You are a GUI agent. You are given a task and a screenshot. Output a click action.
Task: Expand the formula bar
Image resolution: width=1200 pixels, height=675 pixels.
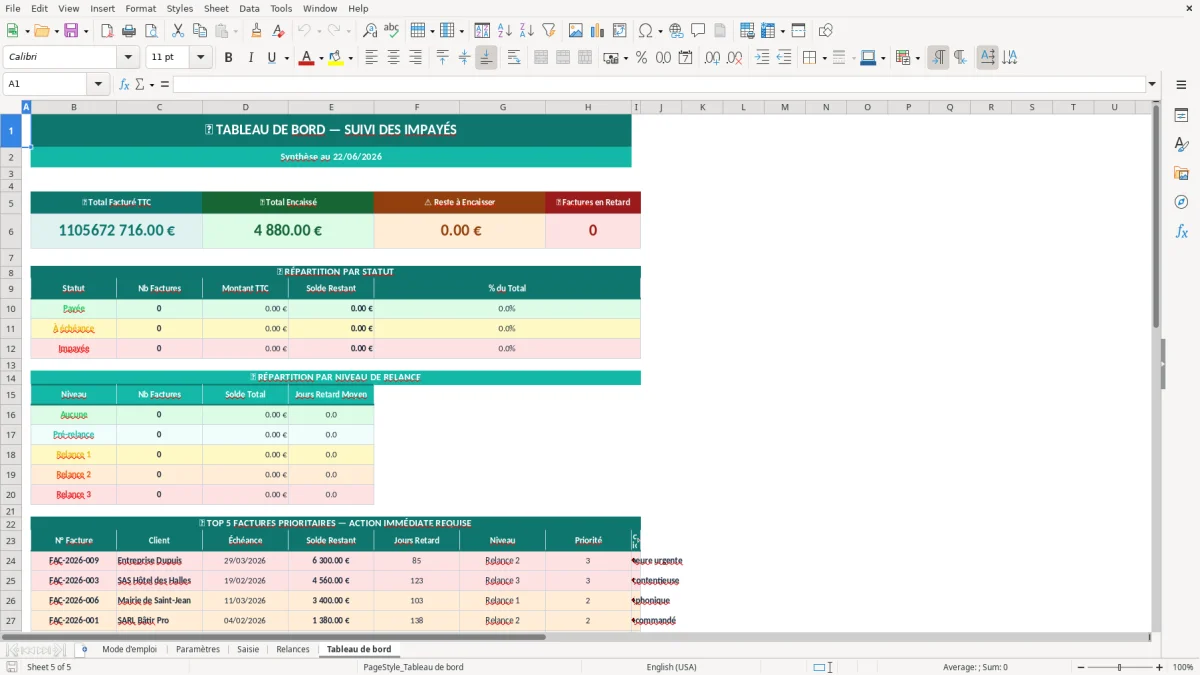[1152, 84]
